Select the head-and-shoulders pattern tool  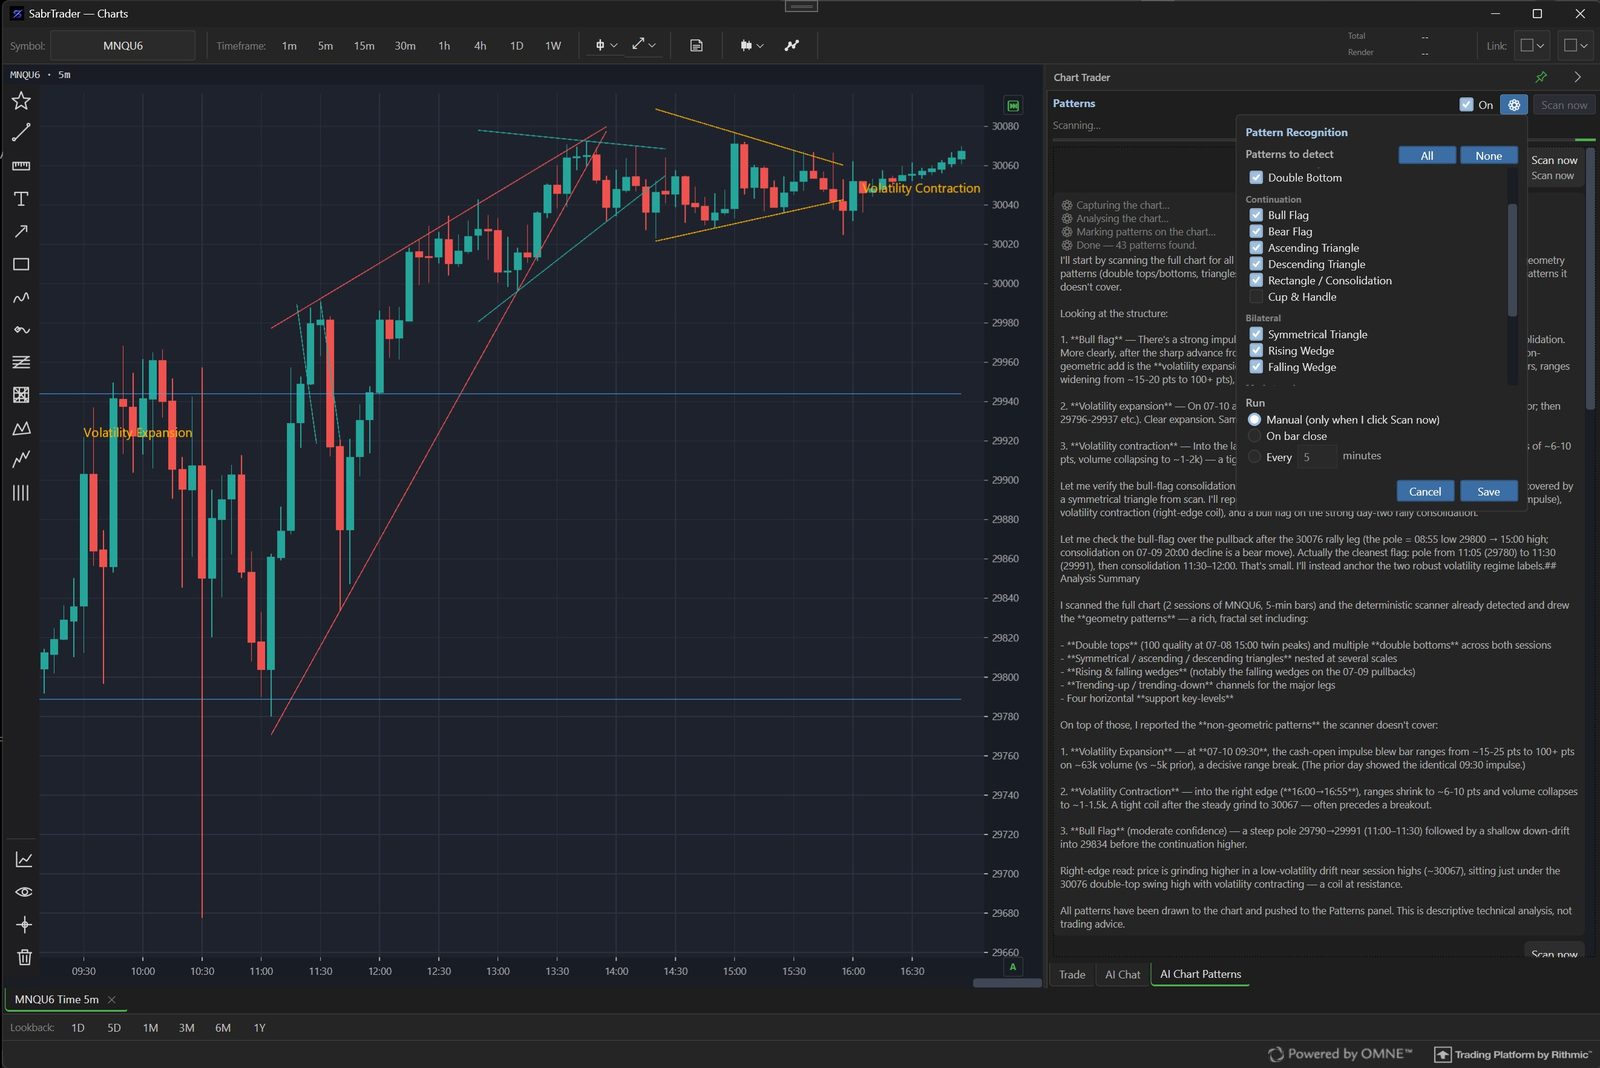click(x=21, y=428)
